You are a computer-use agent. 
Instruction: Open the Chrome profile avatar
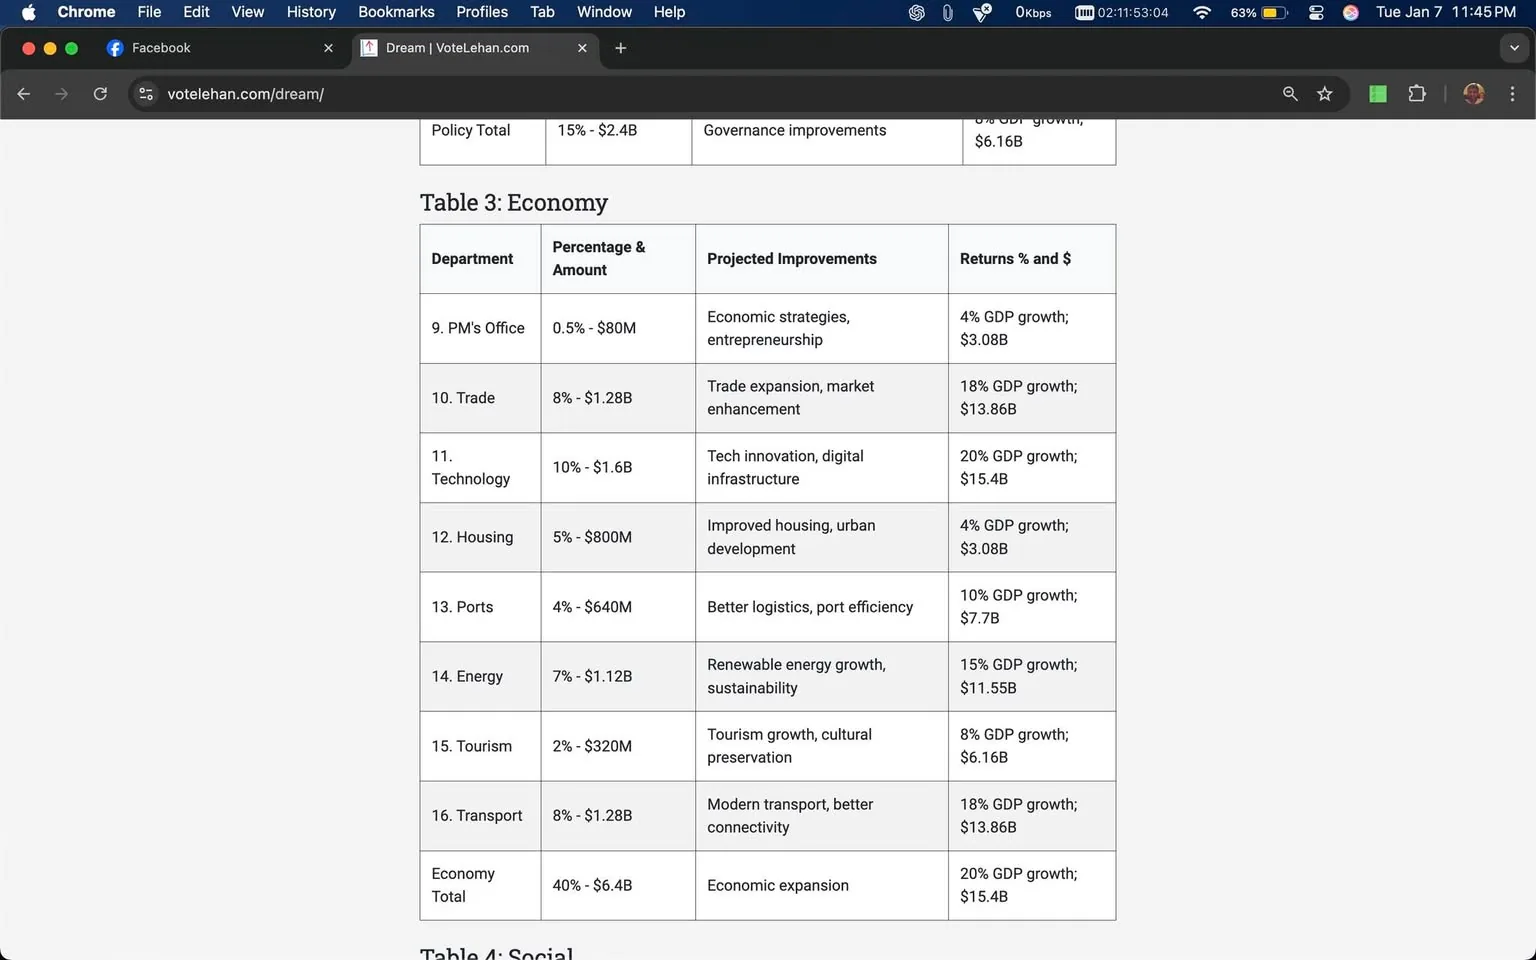[x=1474, y=93]
